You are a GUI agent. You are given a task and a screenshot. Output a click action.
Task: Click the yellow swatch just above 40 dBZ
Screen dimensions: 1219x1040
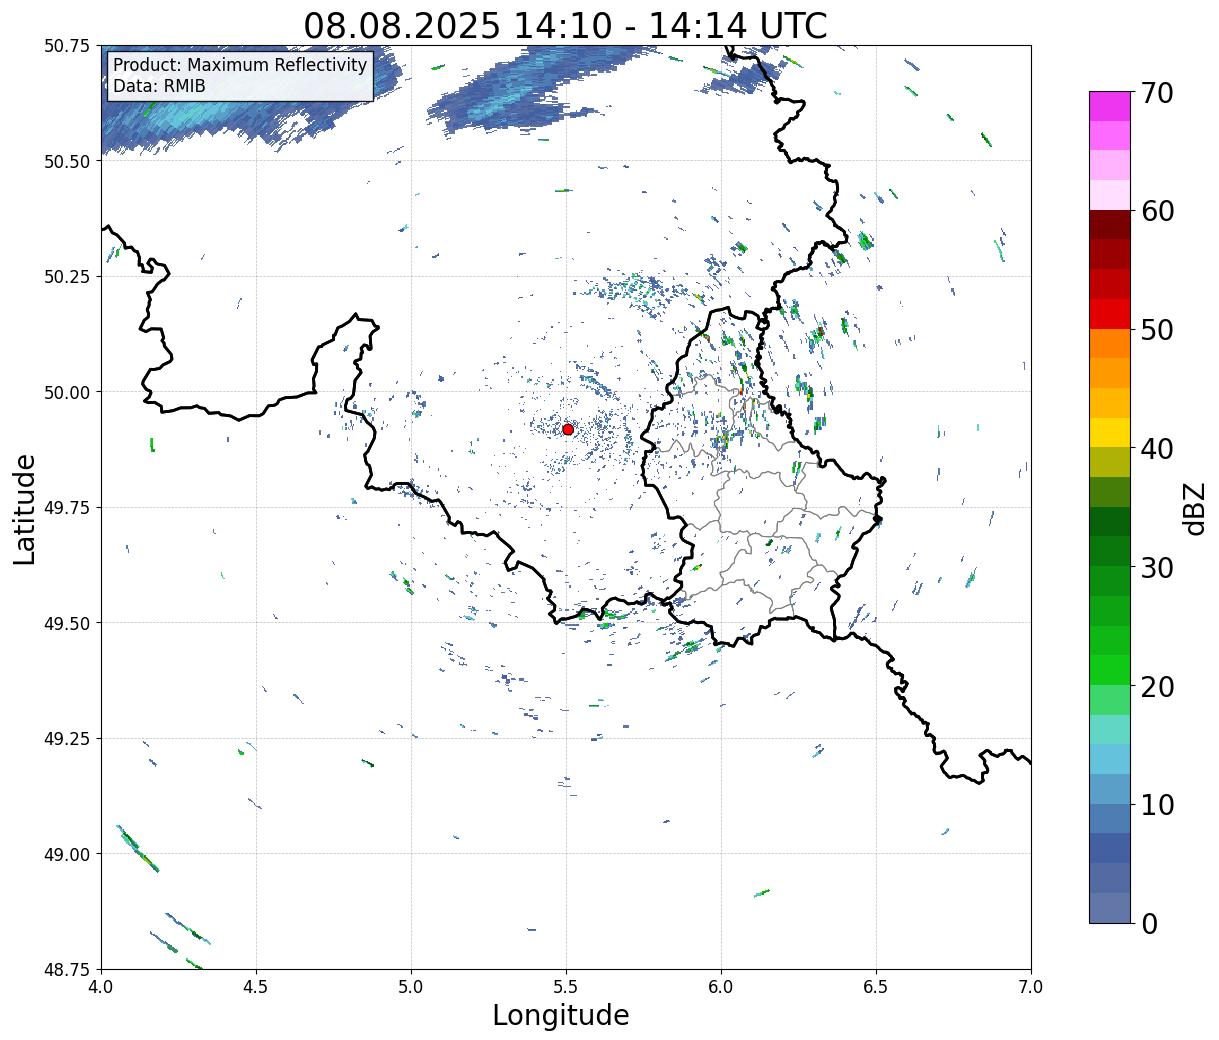point(1110,433)
